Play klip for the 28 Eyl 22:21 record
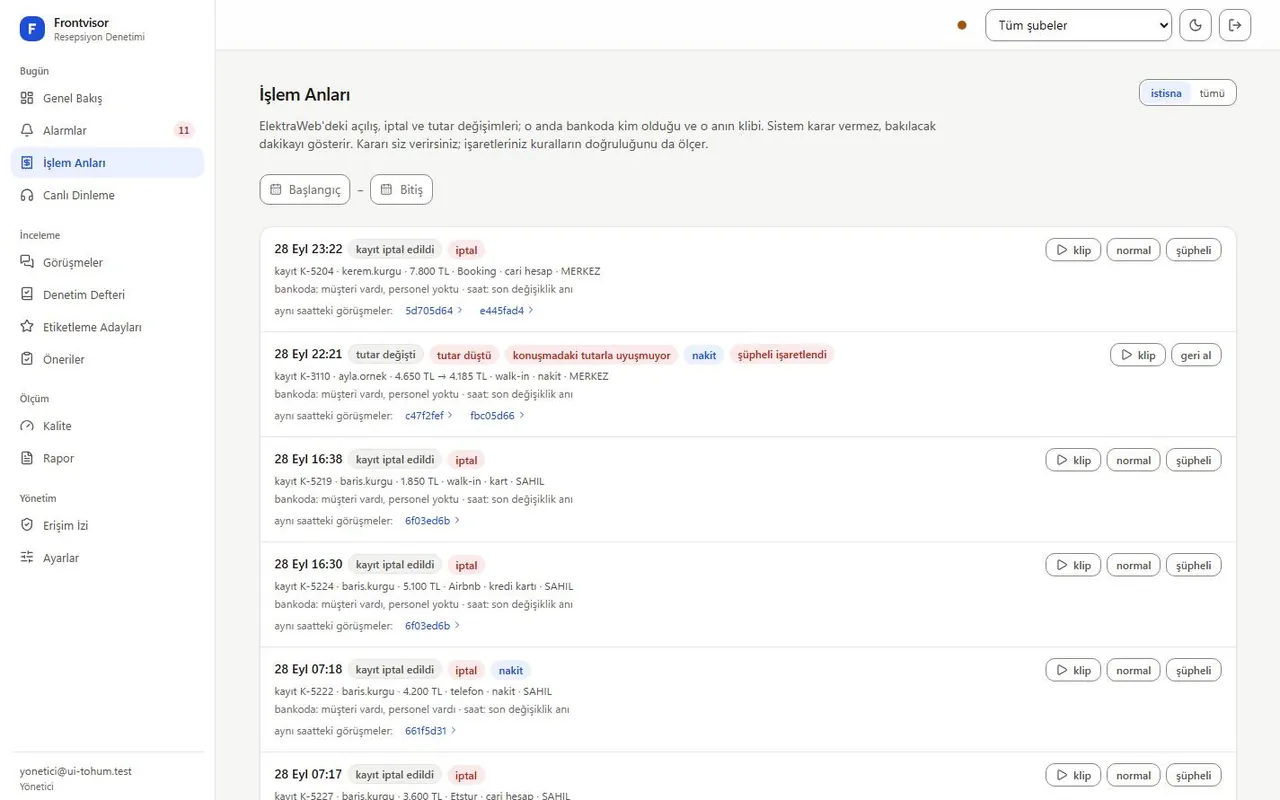1280x800 pixels. (x=1138, y=355)
